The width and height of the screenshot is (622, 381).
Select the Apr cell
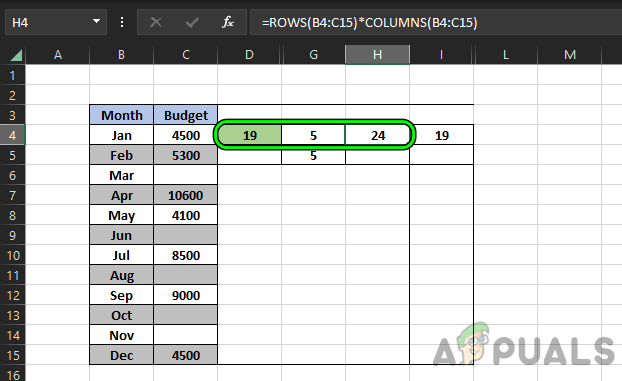pyautogui.click(x=121, y=195)
